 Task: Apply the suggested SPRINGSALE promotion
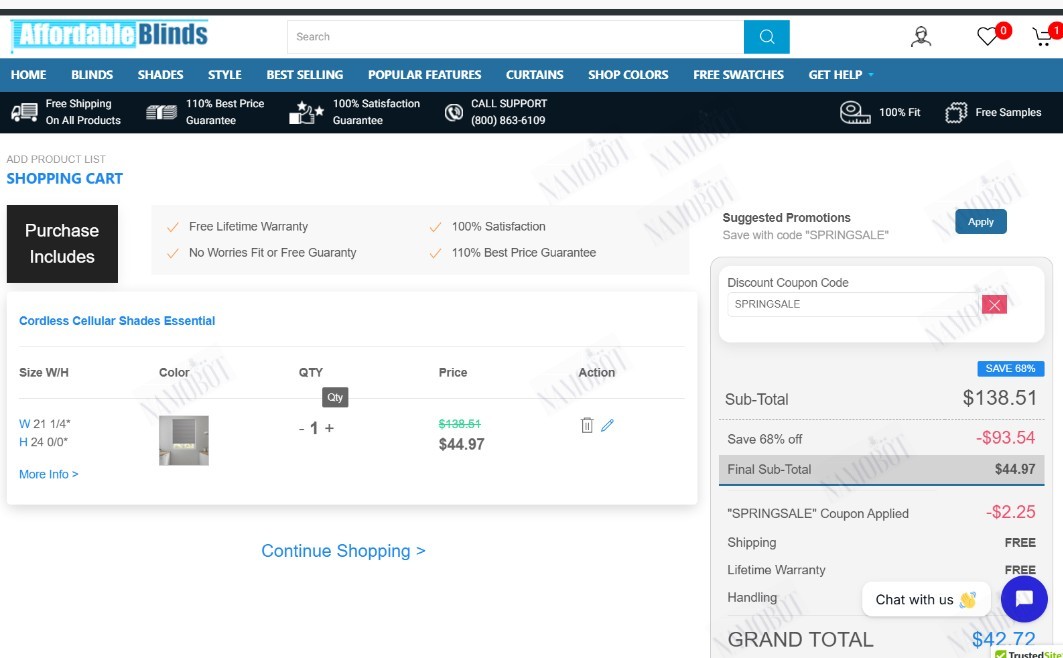(980, 222)
